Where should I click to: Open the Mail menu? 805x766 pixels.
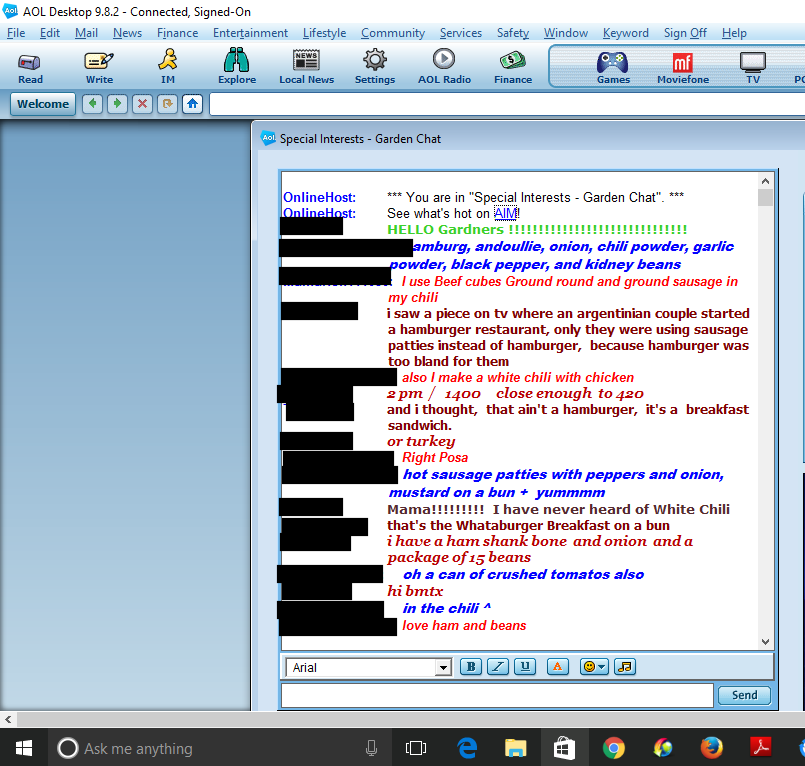point(86,33)
